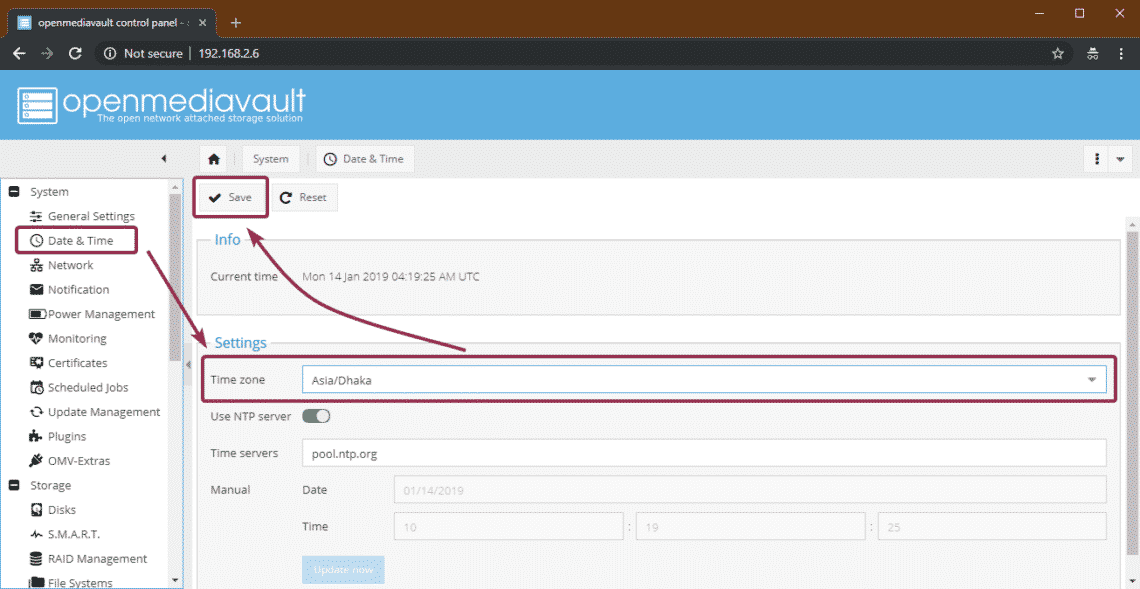The image size is (1140, 589).
Task: Open Scheduled Jobs in sidebar
Action: click(x=87, y=388)
